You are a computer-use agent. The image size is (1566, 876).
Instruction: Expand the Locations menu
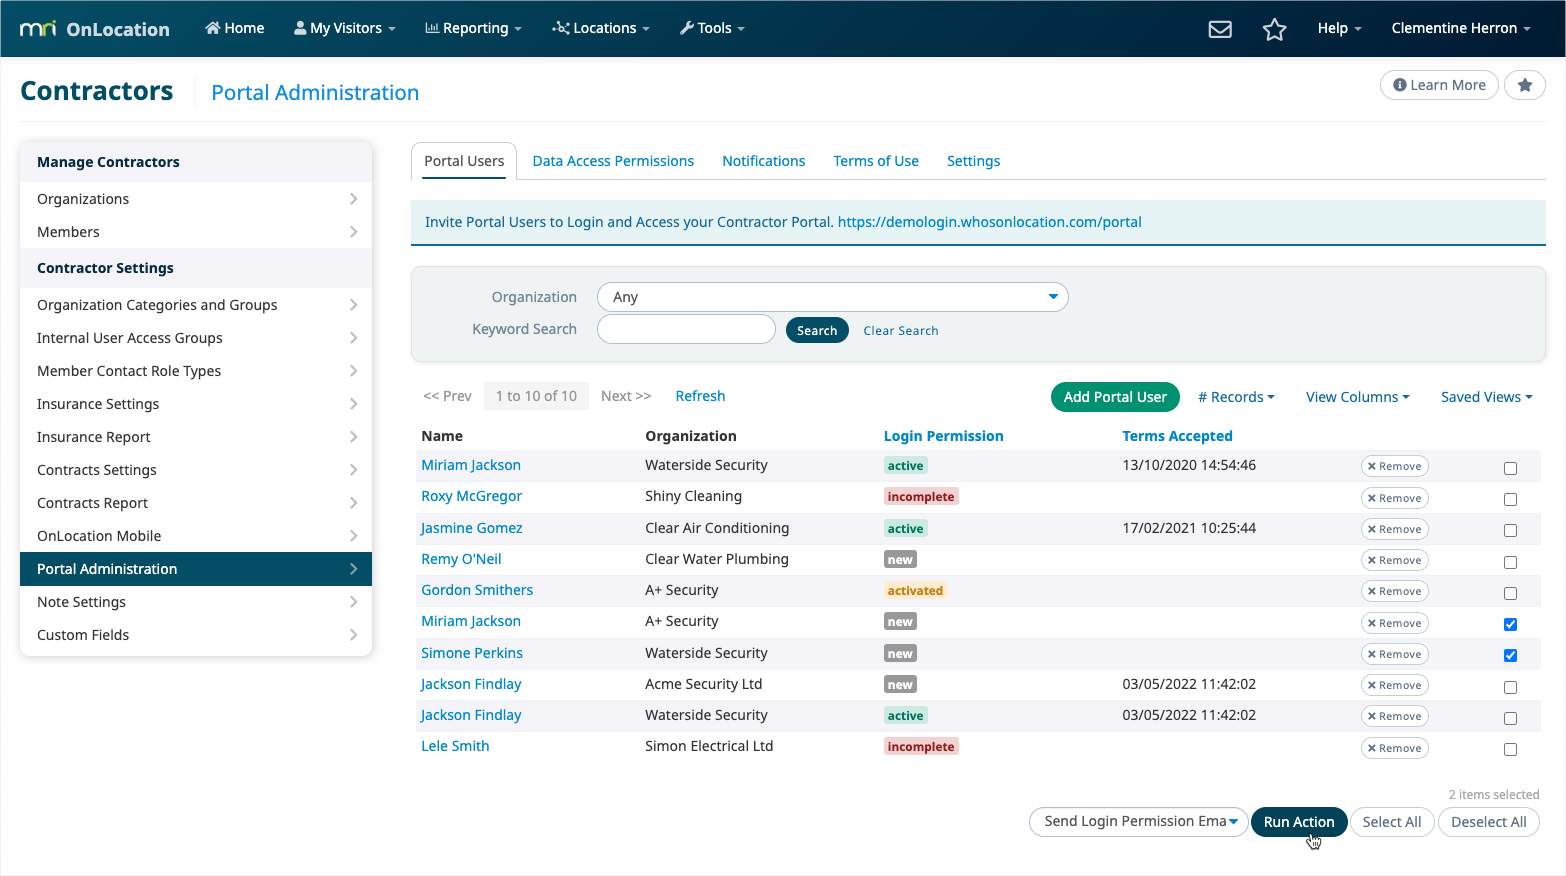[x=601, y=28]
